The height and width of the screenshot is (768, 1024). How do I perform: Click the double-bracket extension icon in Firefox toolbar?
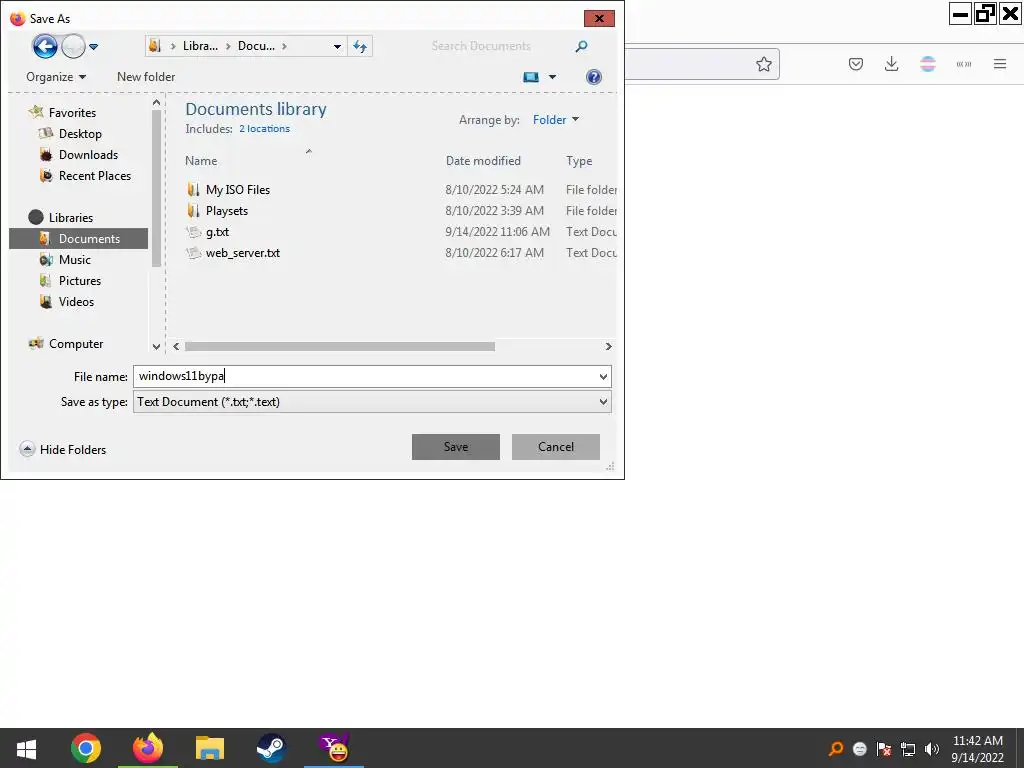click(x=964, y=64)
